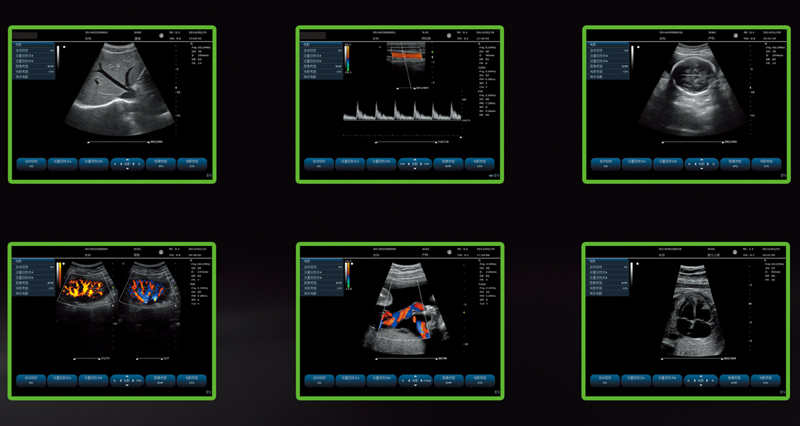Click the snowflake freeze icon on liver scan screen
The height and width of the screenshot is (426, 800).
162,35
